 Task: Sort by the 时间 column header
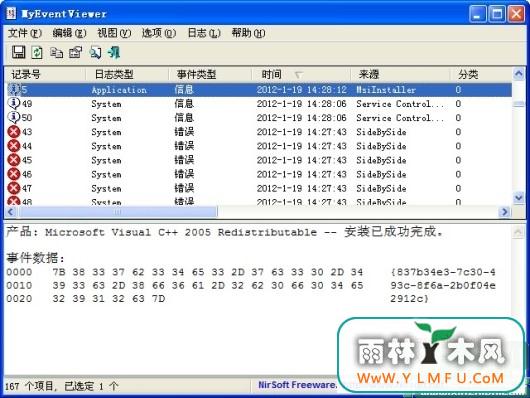pos(301,74)
